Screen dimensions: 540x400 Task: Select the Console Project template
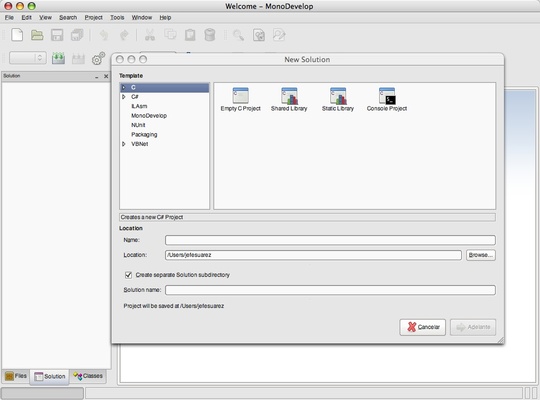point(387,100)
